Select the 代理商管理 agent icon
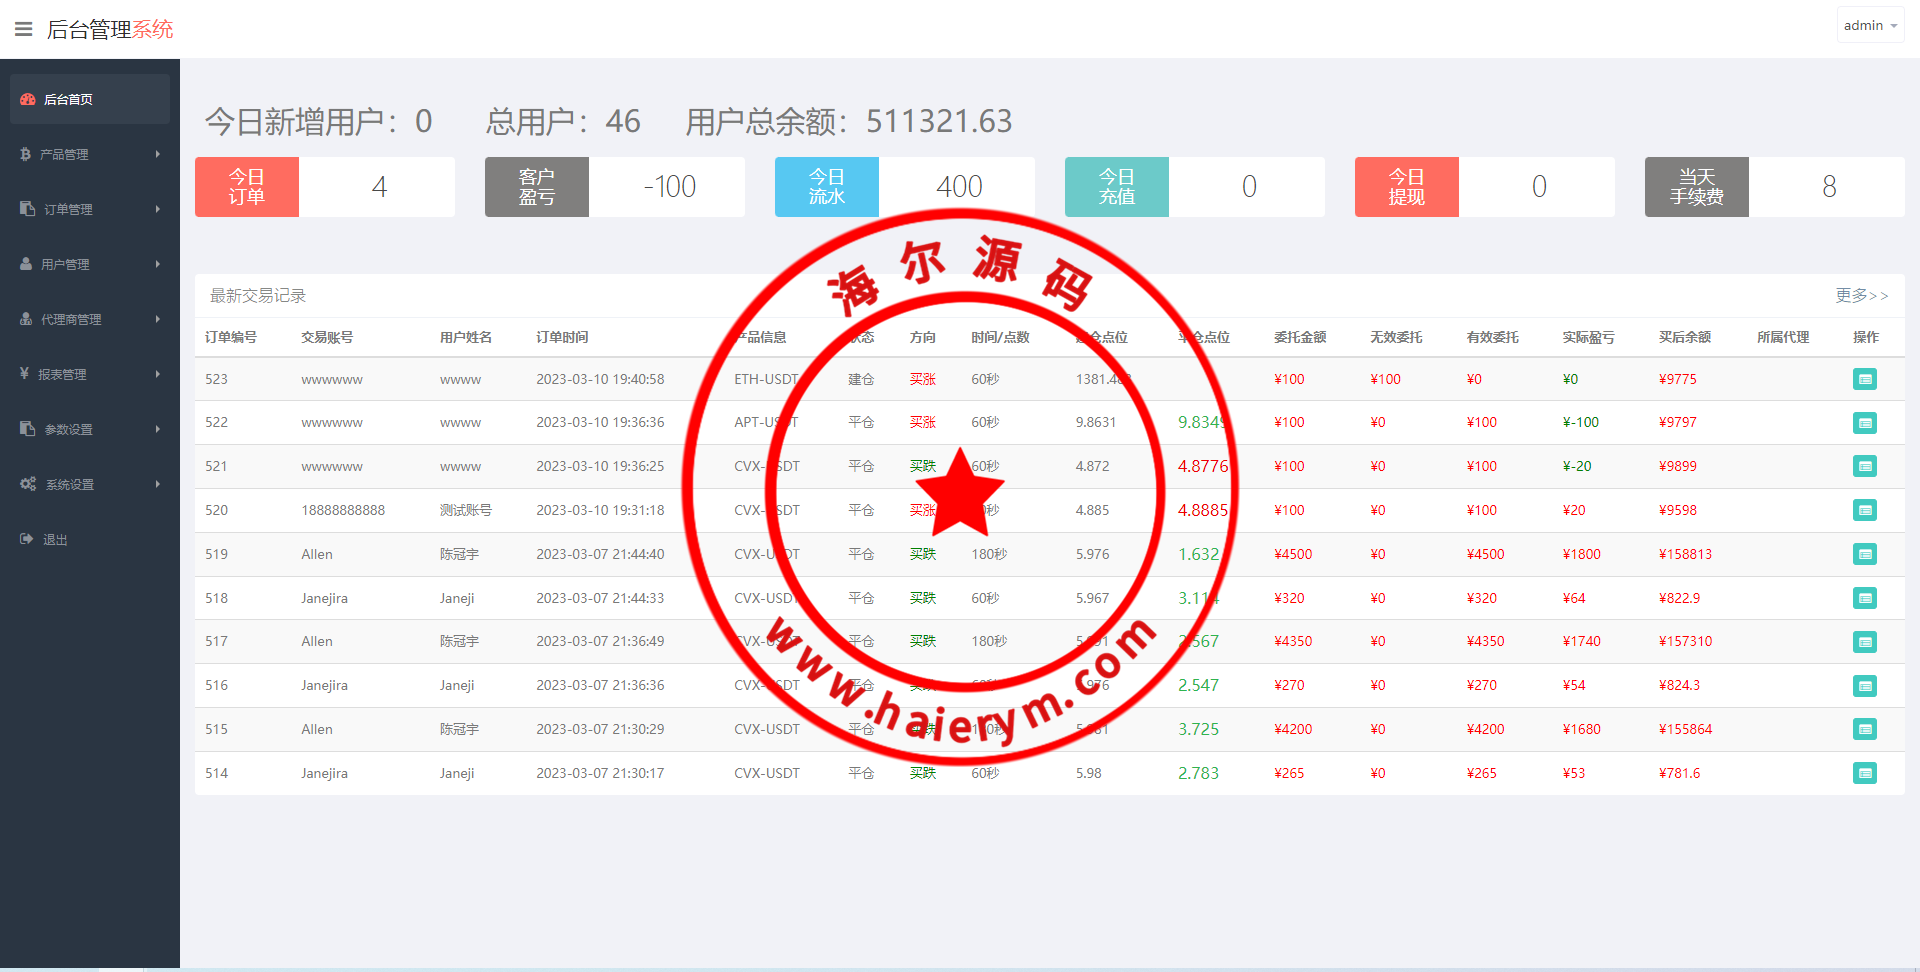Viewport: 1920px width, 972px height. coord(25,318)
